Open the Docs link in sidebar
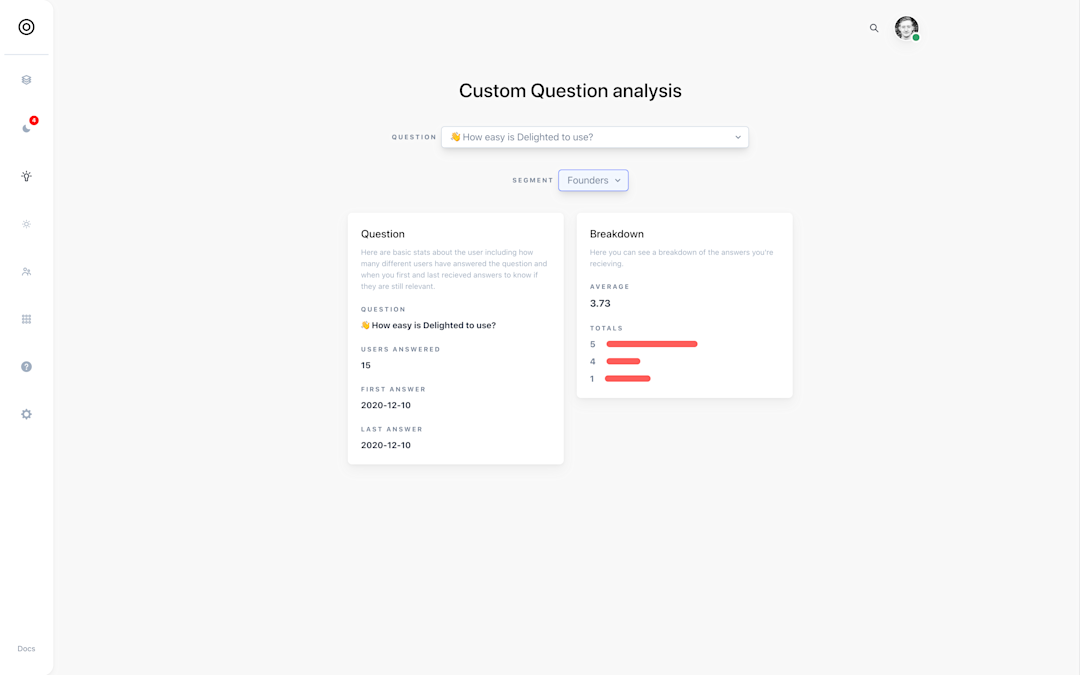This screenshot has height=675, width=1080. tap(26, 649)
